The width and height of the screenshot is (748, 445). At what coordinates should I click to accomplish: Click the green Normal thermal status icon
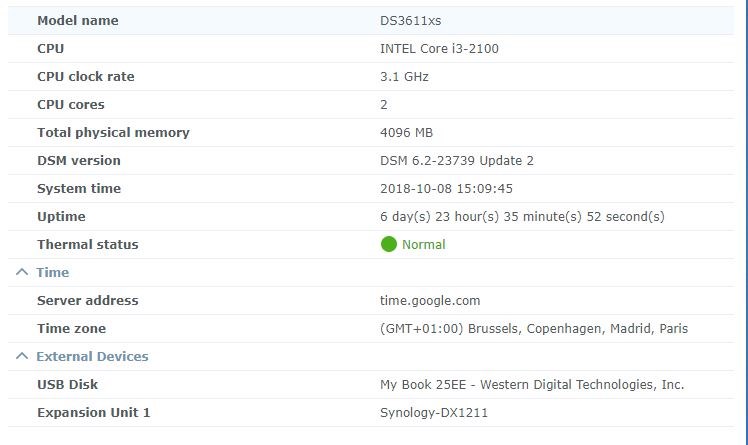pos(388,244)
